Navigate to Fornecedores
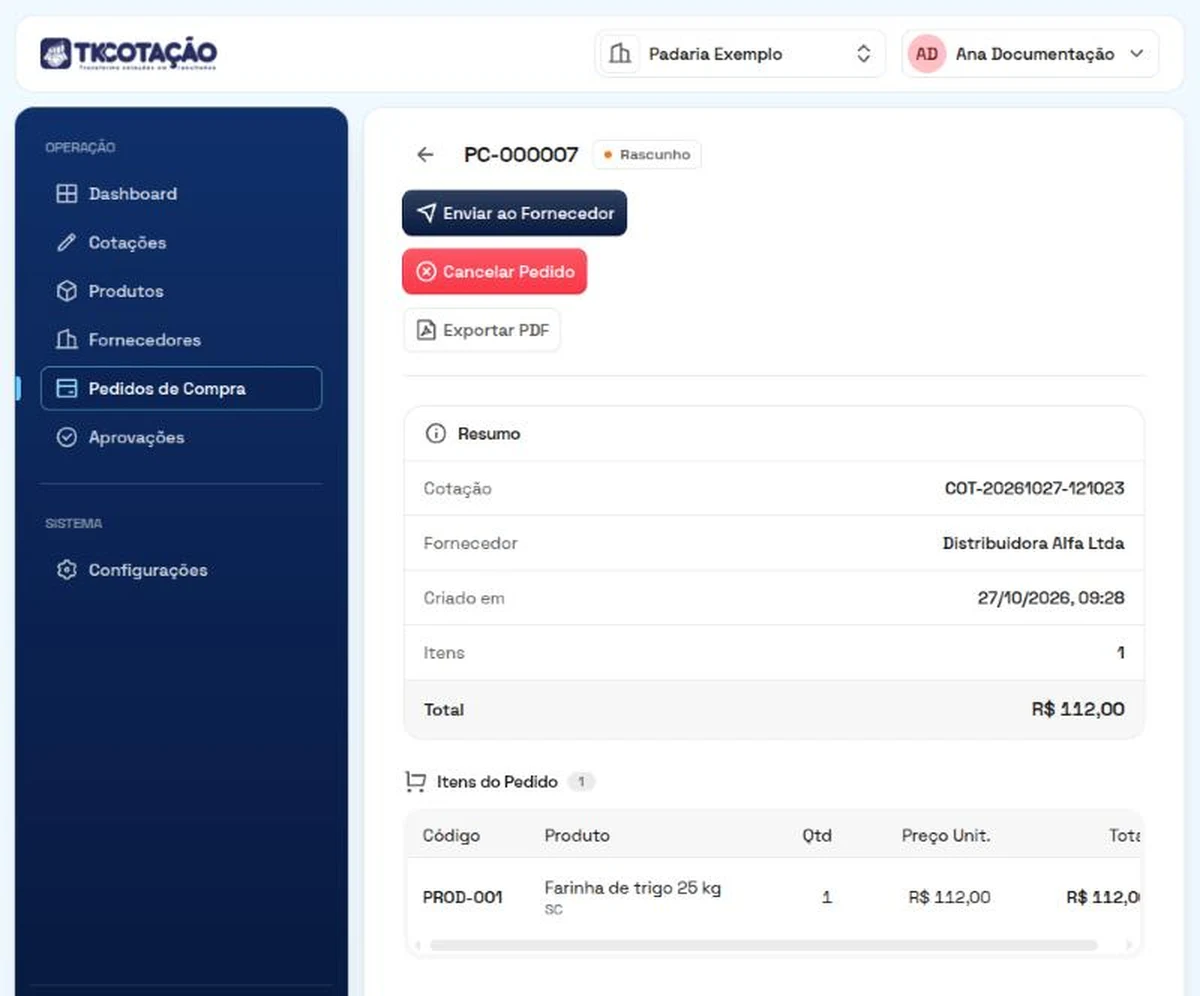The image size is (1200, 996). tap(181, 340)
